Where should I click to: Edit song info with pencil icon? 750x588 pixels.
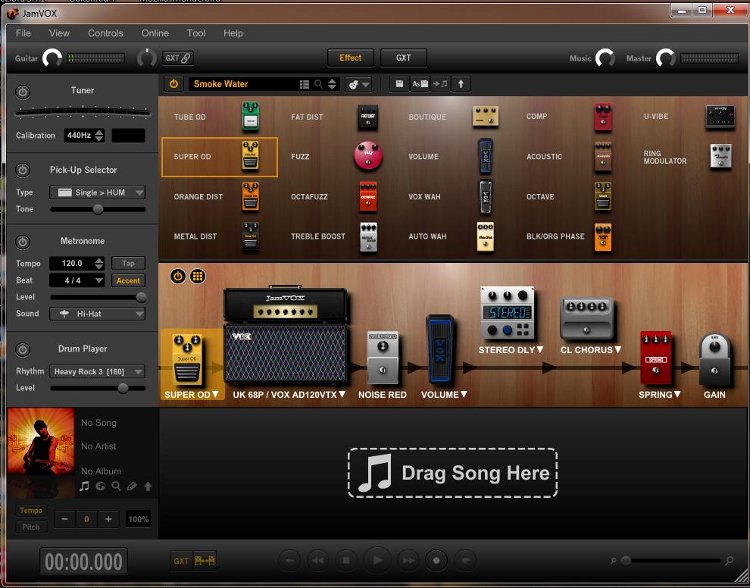point(132,486)
